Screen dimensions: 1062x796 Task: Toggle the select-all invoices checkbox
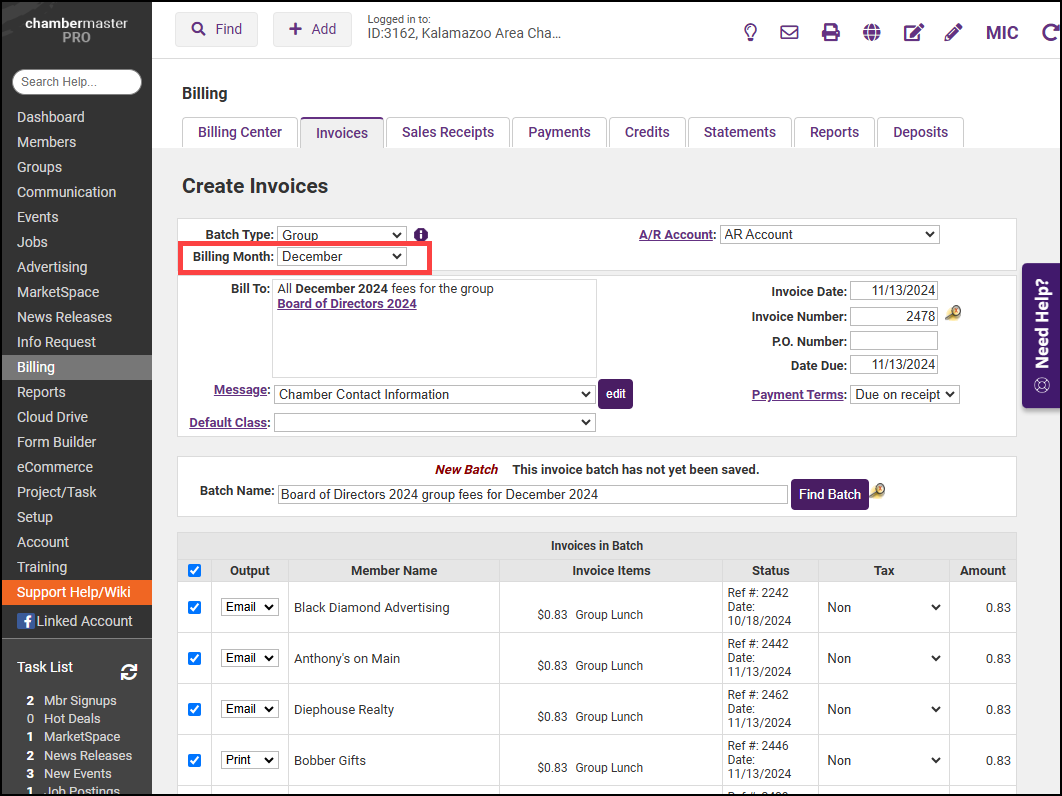tap(195, 570)
